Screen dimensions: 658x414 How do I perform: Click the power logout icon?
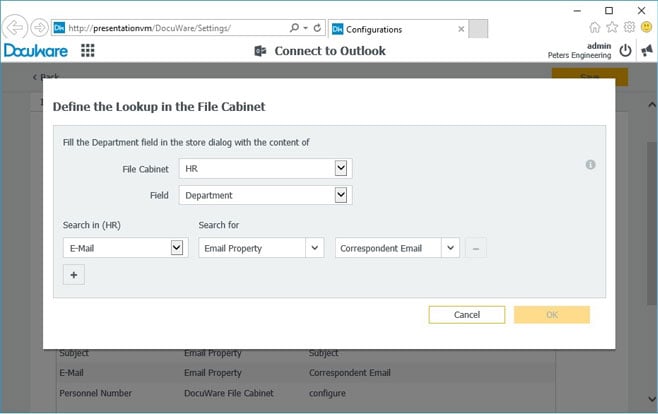pyautogui.click(x=625, y=50)
